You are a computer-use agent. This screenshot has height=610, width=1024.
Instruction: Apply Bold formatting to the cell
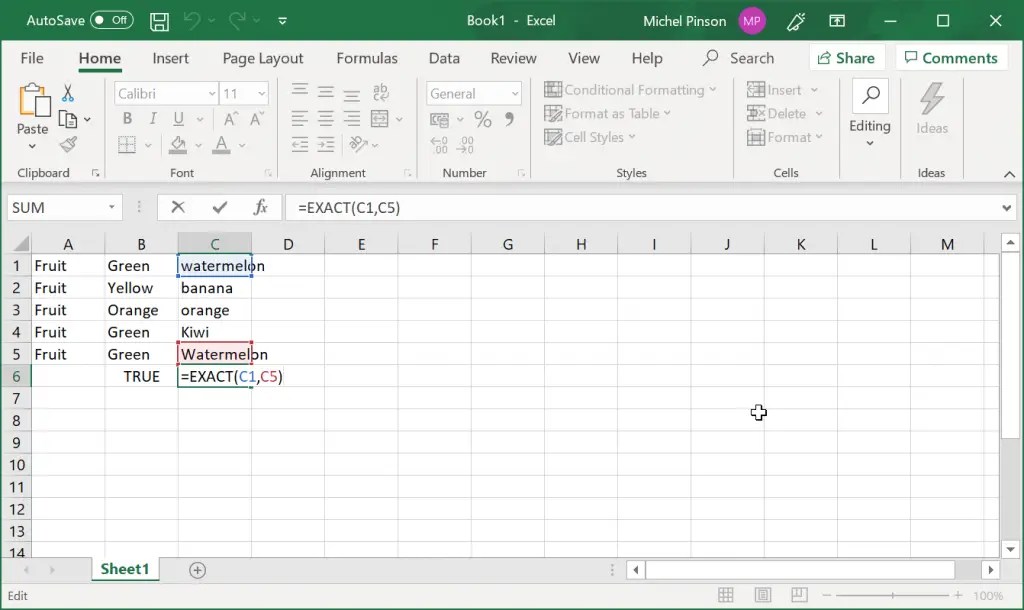point(127,118)
